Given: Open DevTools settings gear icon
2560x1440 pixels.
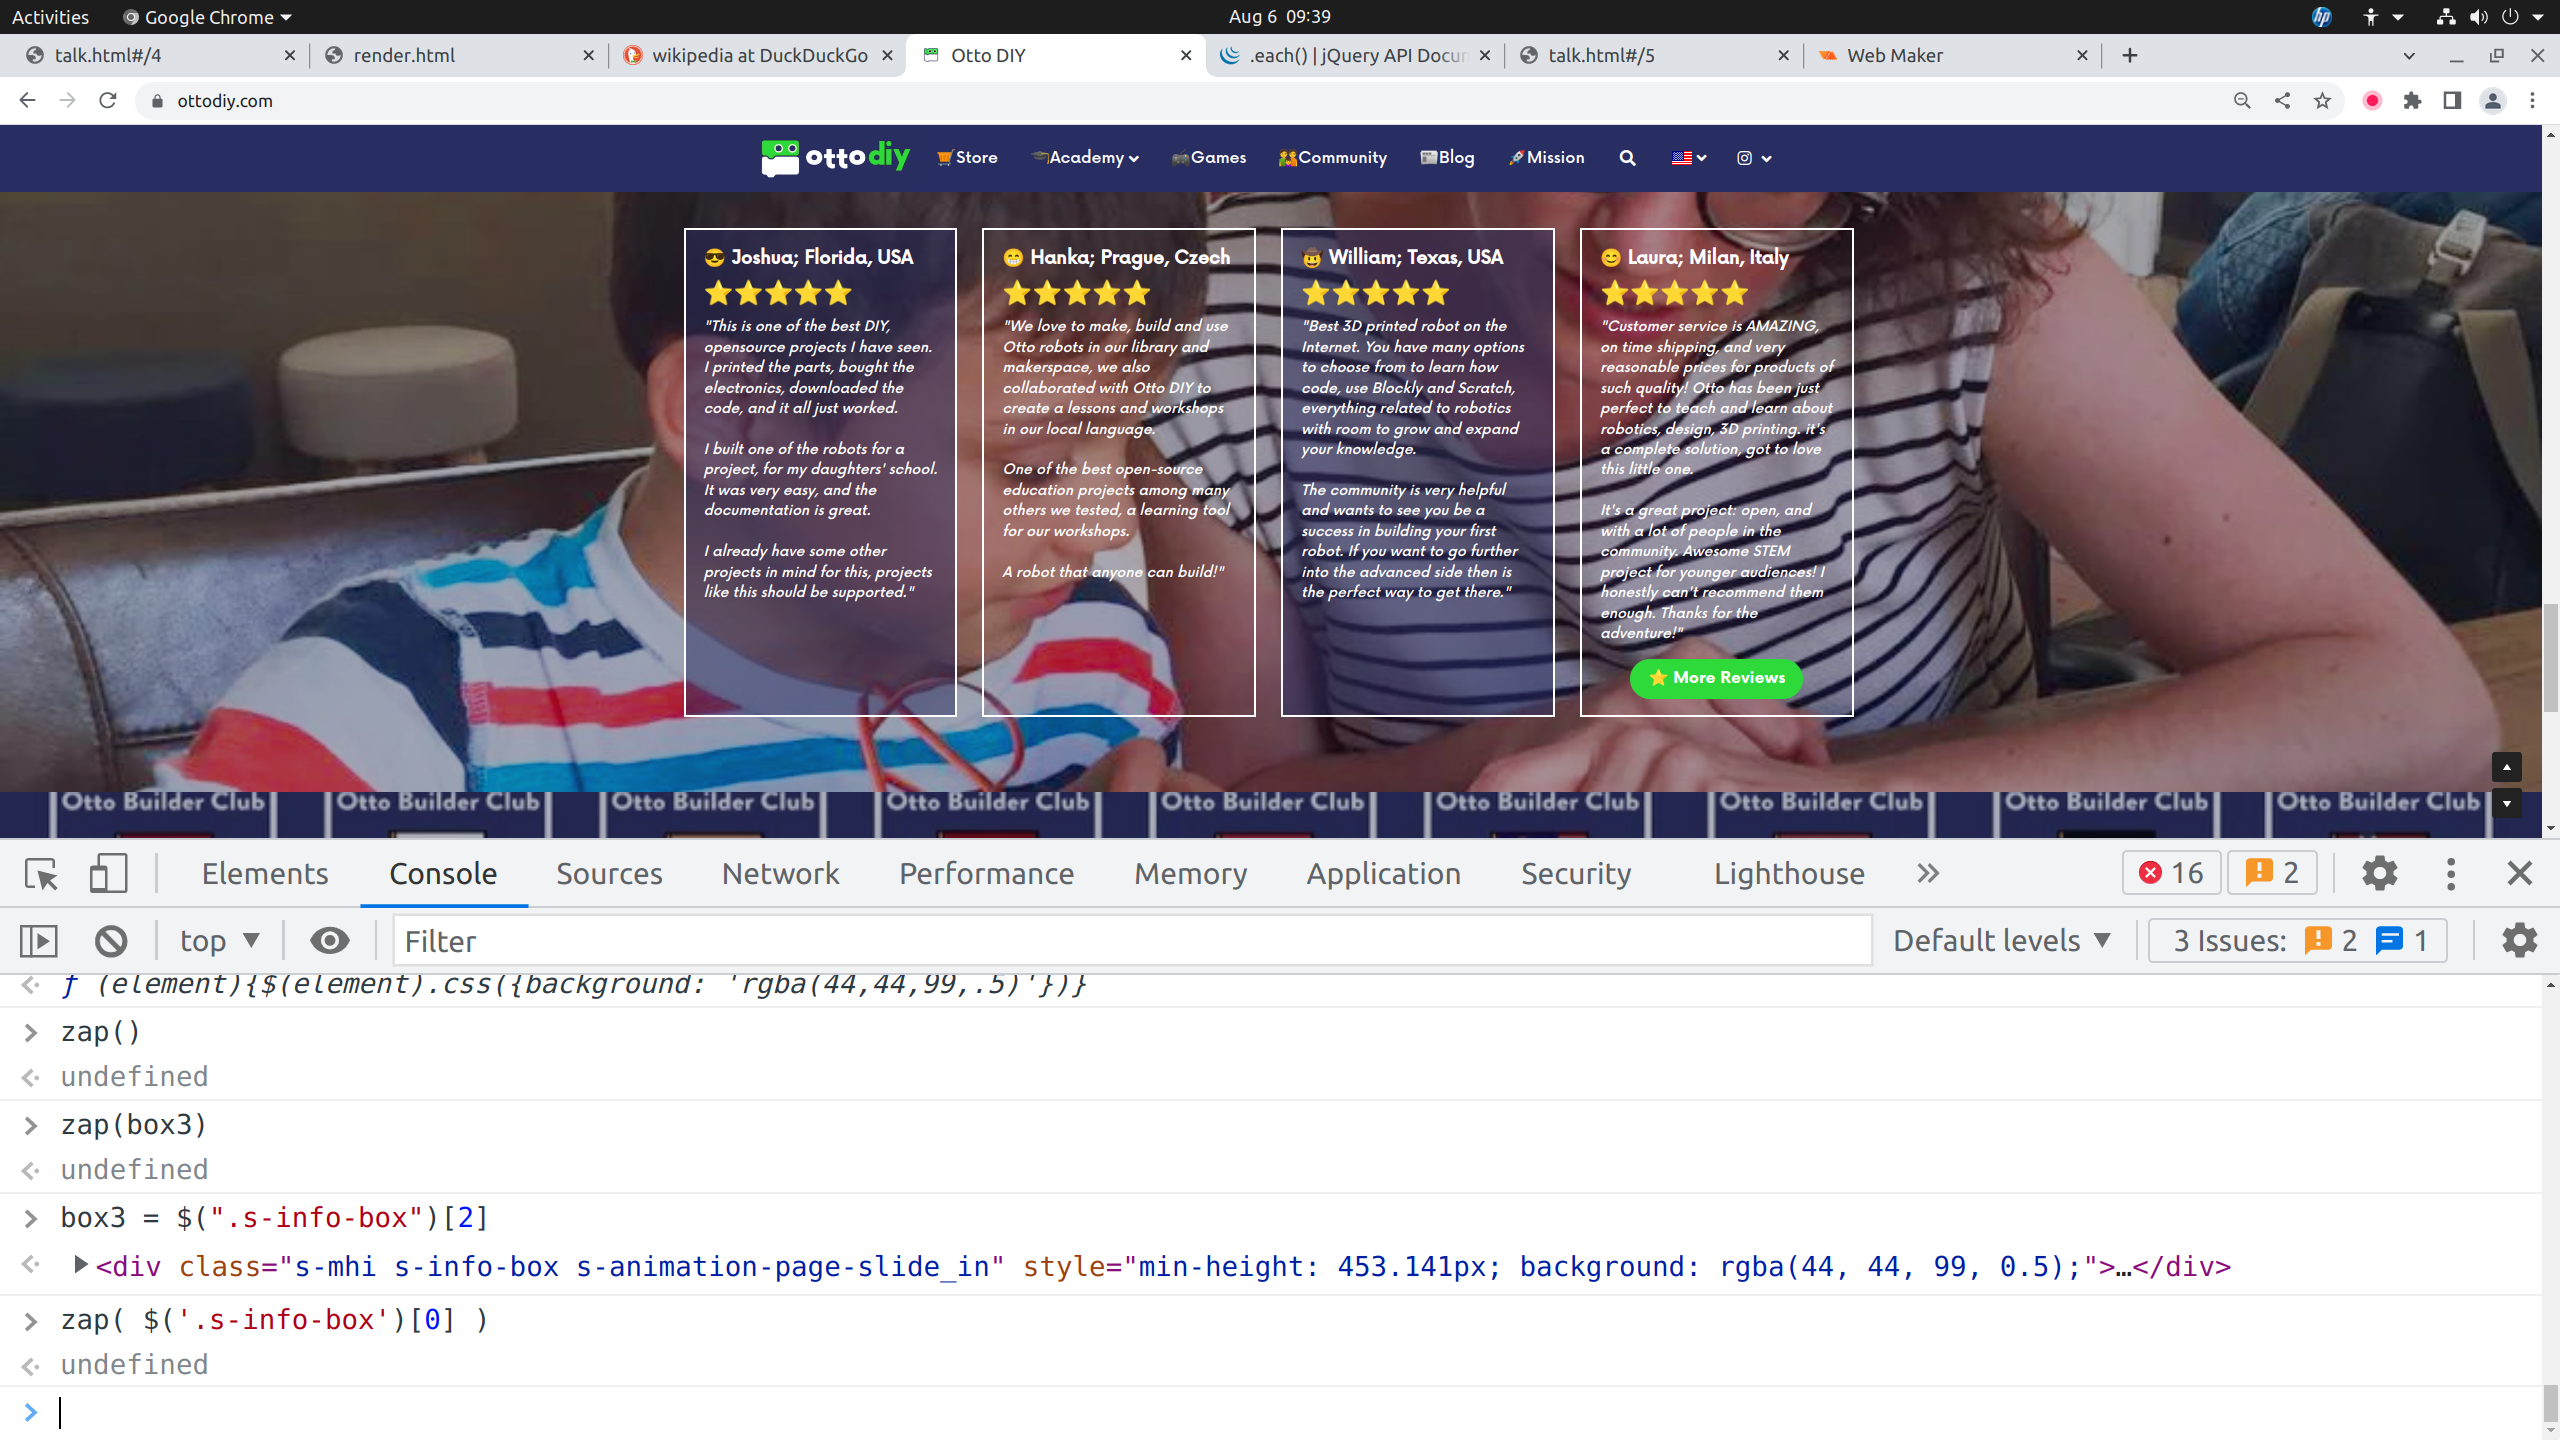Looking at the screenshot, I should click(x=2379, y=874).
